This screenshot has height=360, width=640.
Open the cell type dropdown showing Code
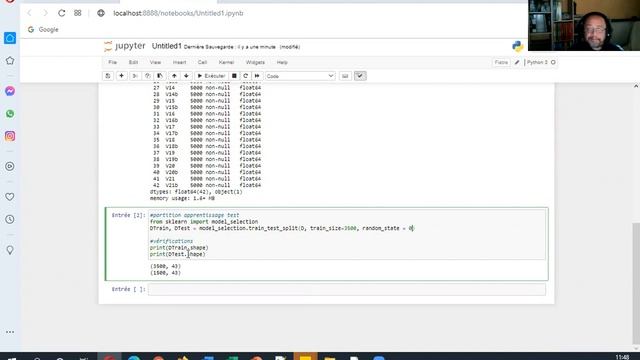pos(300,76)
